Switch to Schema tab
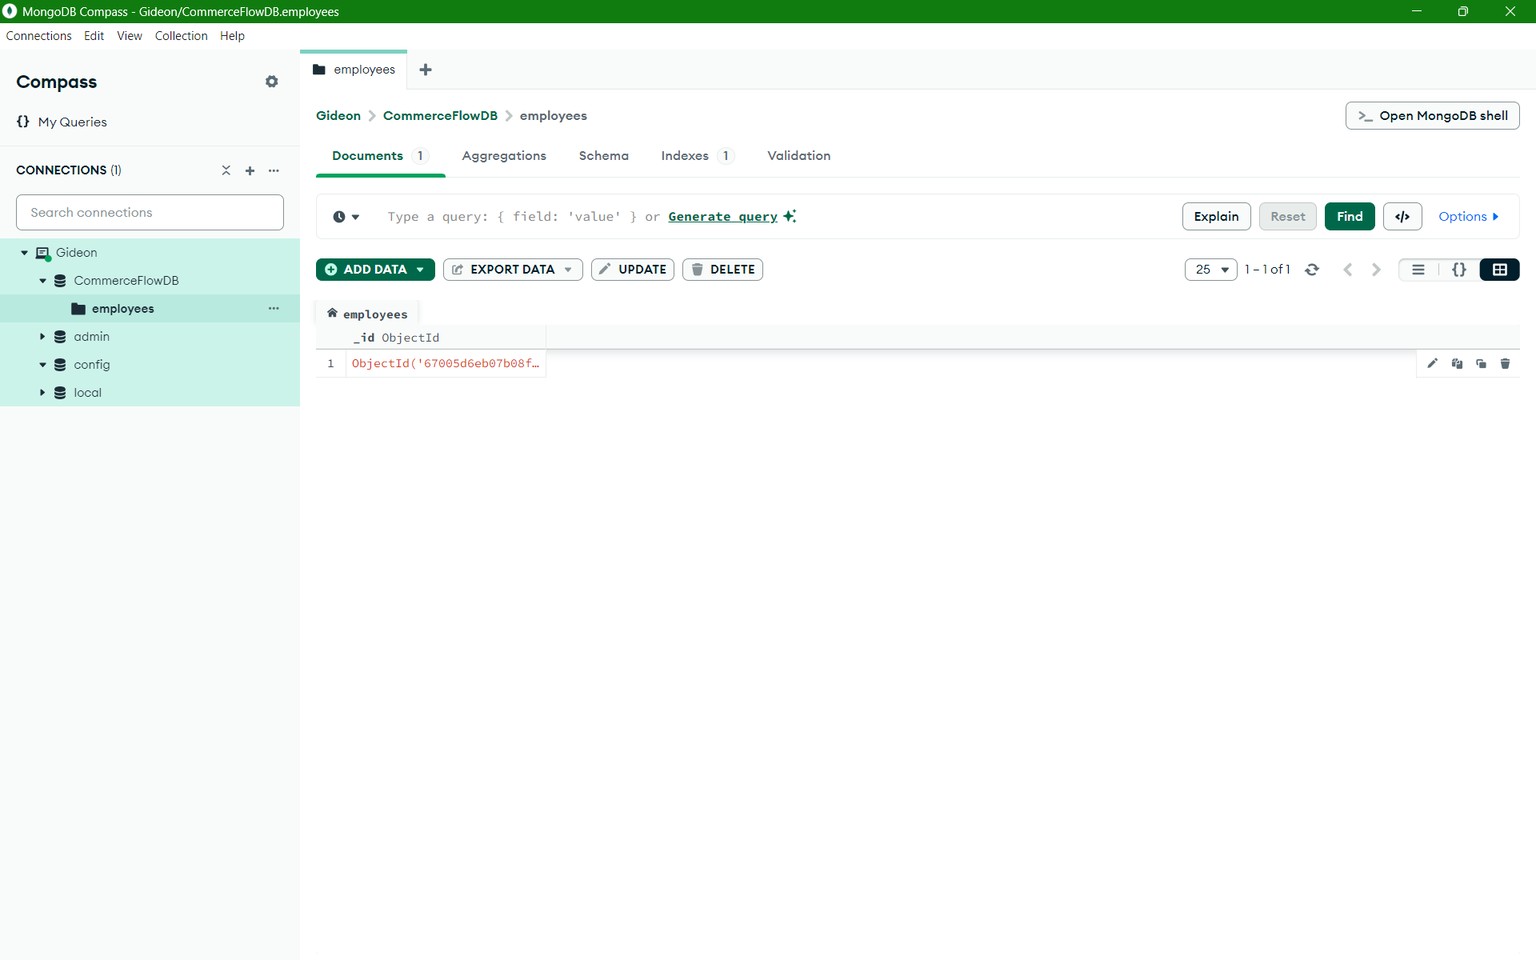This screenshot has width=1536, height=960. coord(604,156)
